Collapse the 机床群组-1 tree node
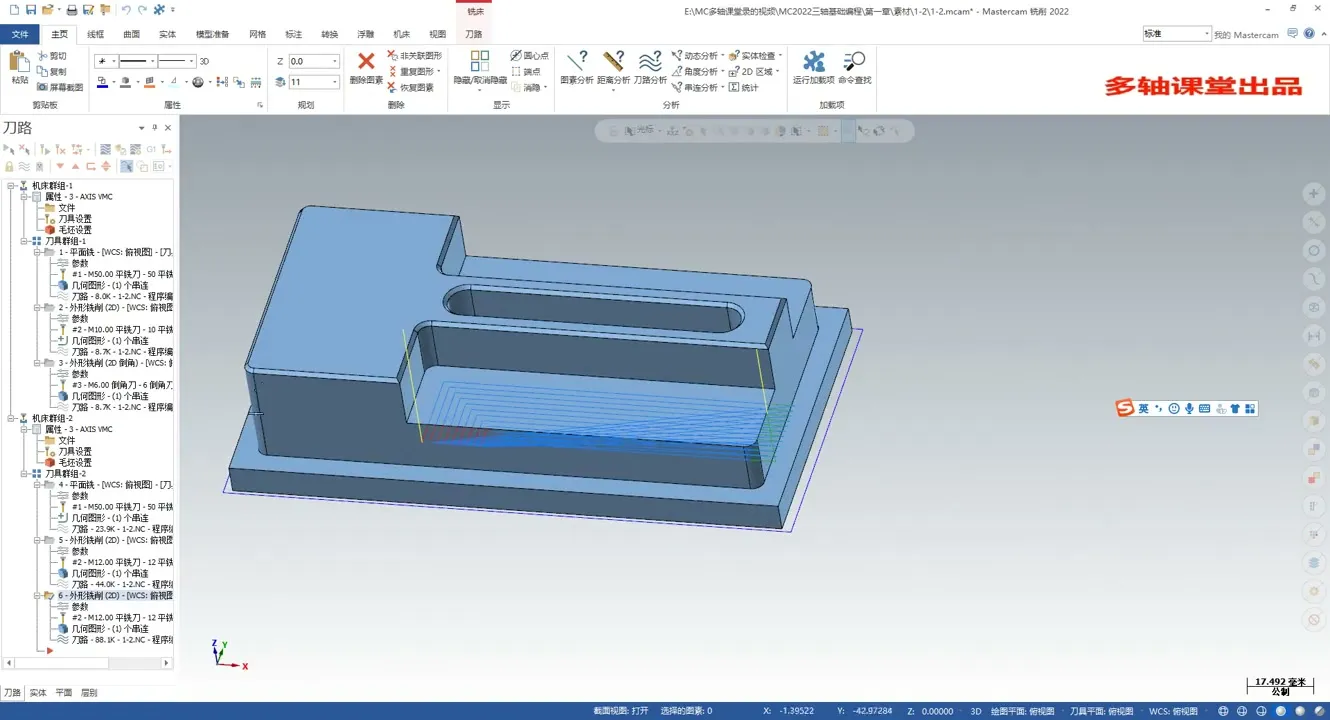This screenshot has height=720, width=1330. pos(11,186)
